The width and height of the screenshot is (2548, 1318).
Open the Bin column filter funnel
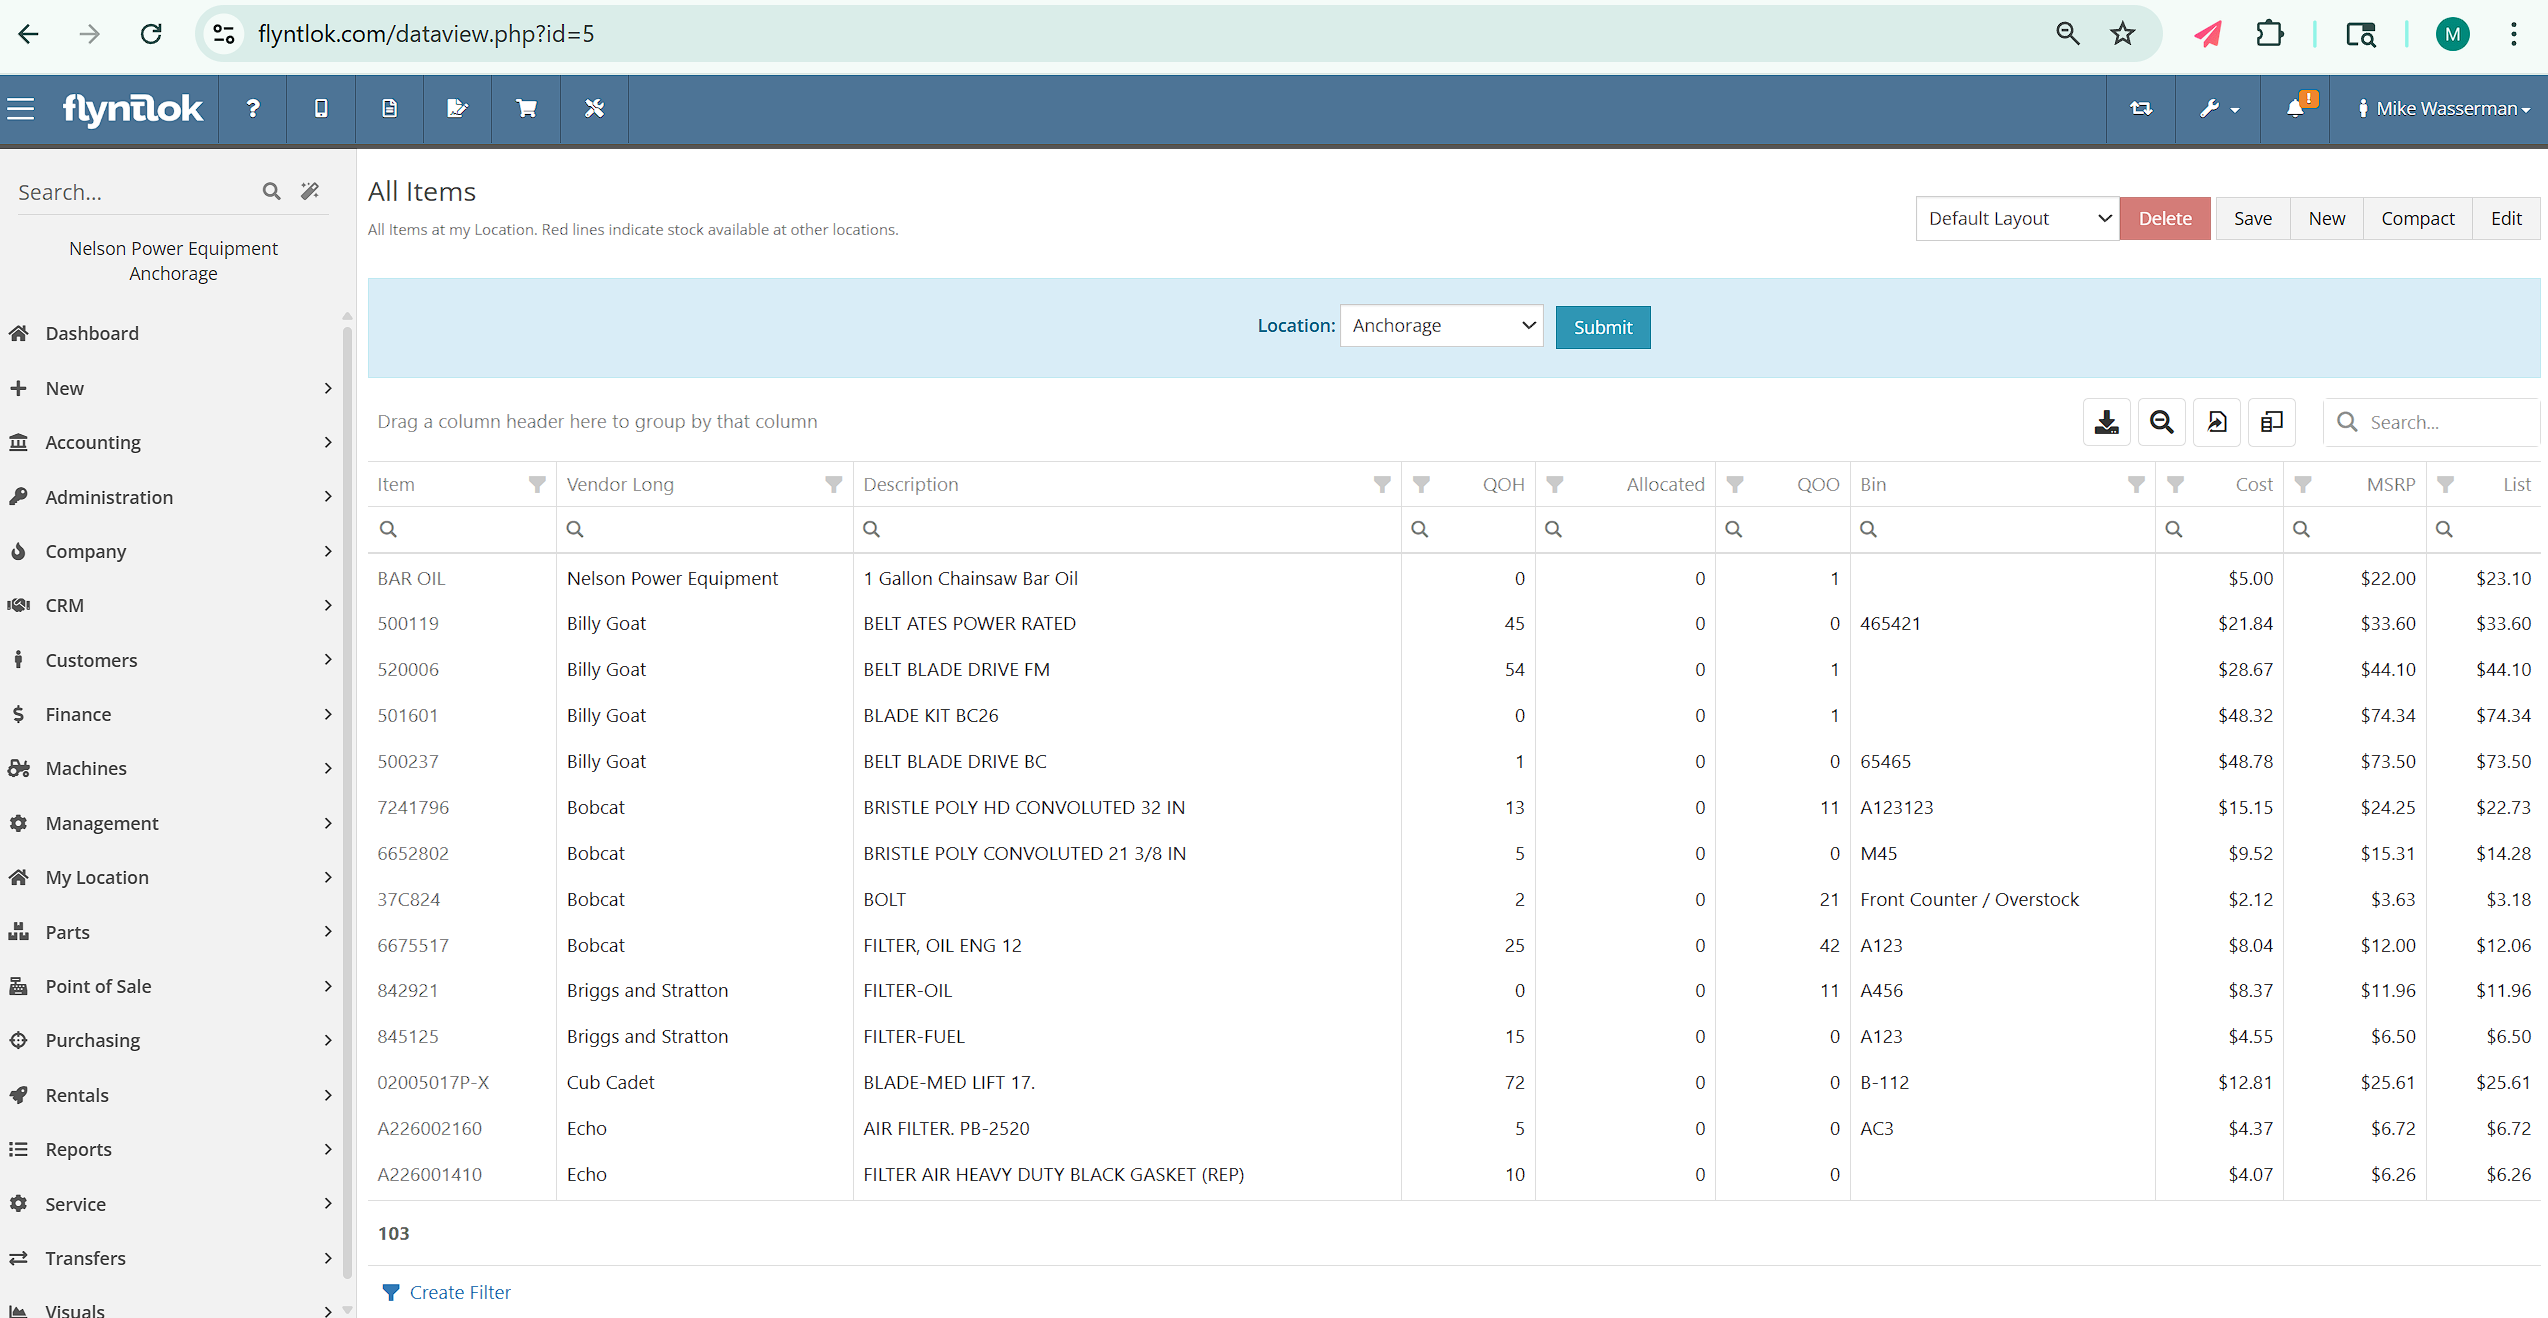coord(2136,485)
